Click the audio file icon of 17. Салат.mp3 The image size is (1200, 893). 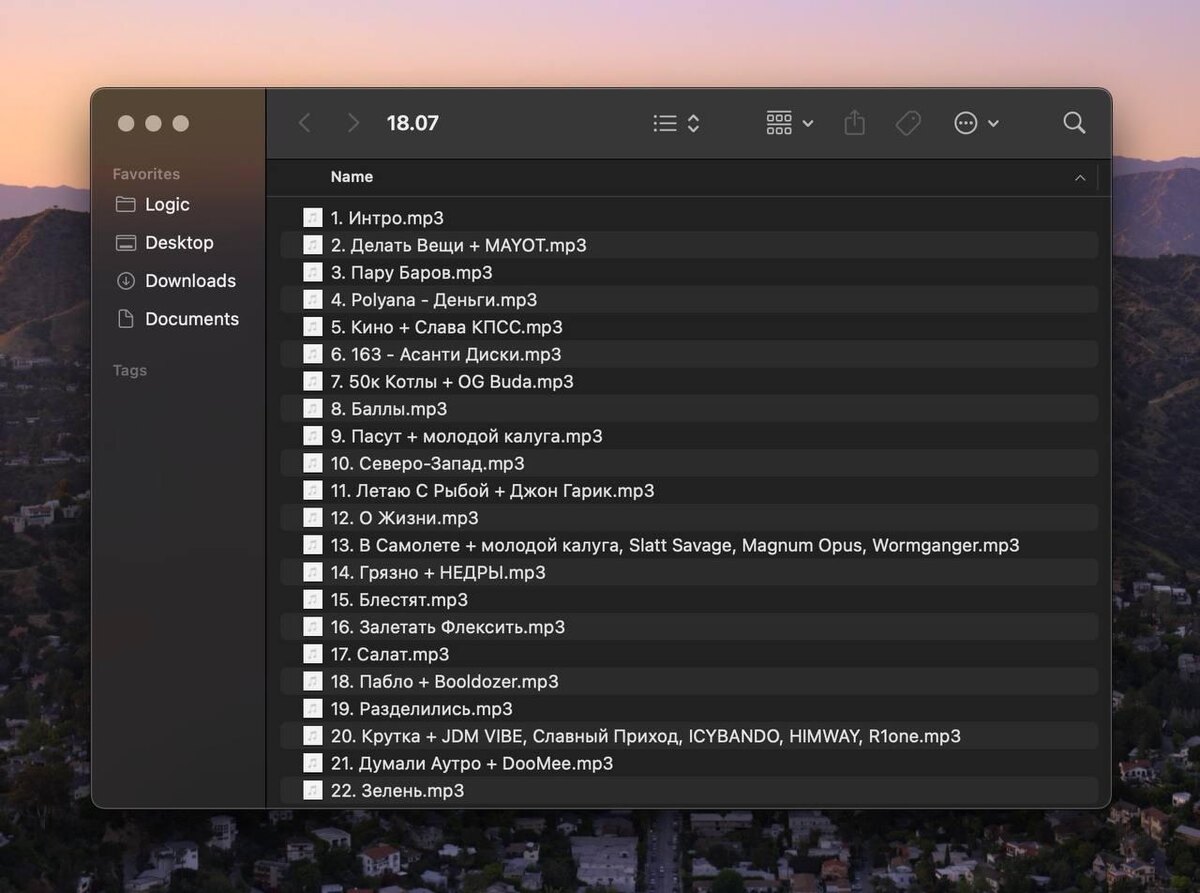[x=313, y=654]
